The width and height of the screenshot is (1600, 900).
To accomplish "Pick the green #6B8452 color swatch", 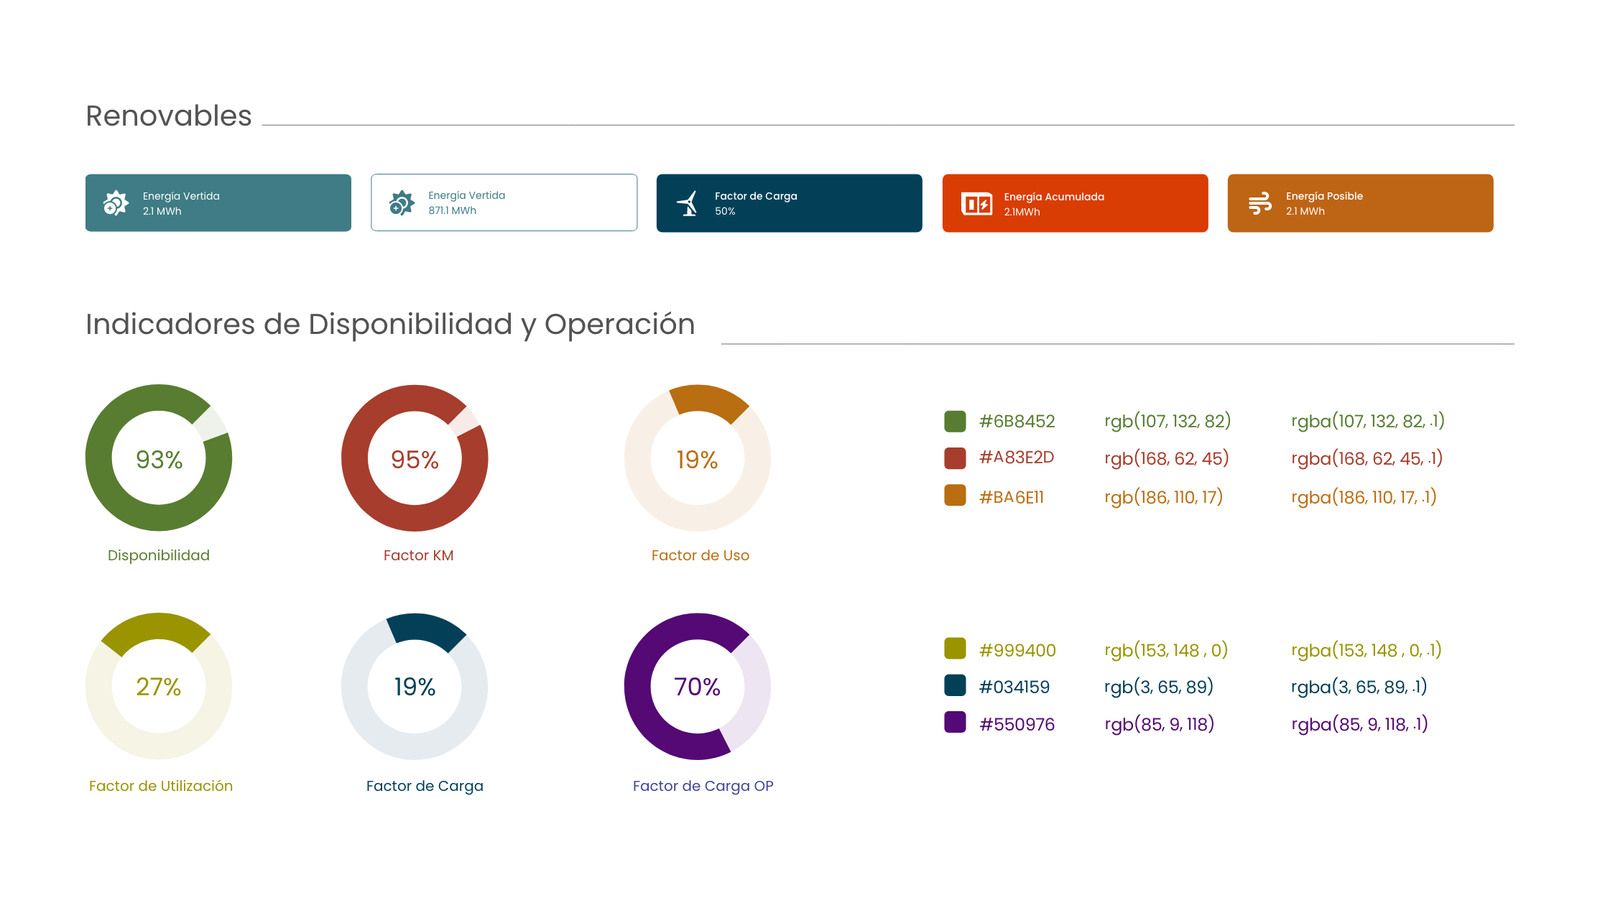I will point(955,421).
